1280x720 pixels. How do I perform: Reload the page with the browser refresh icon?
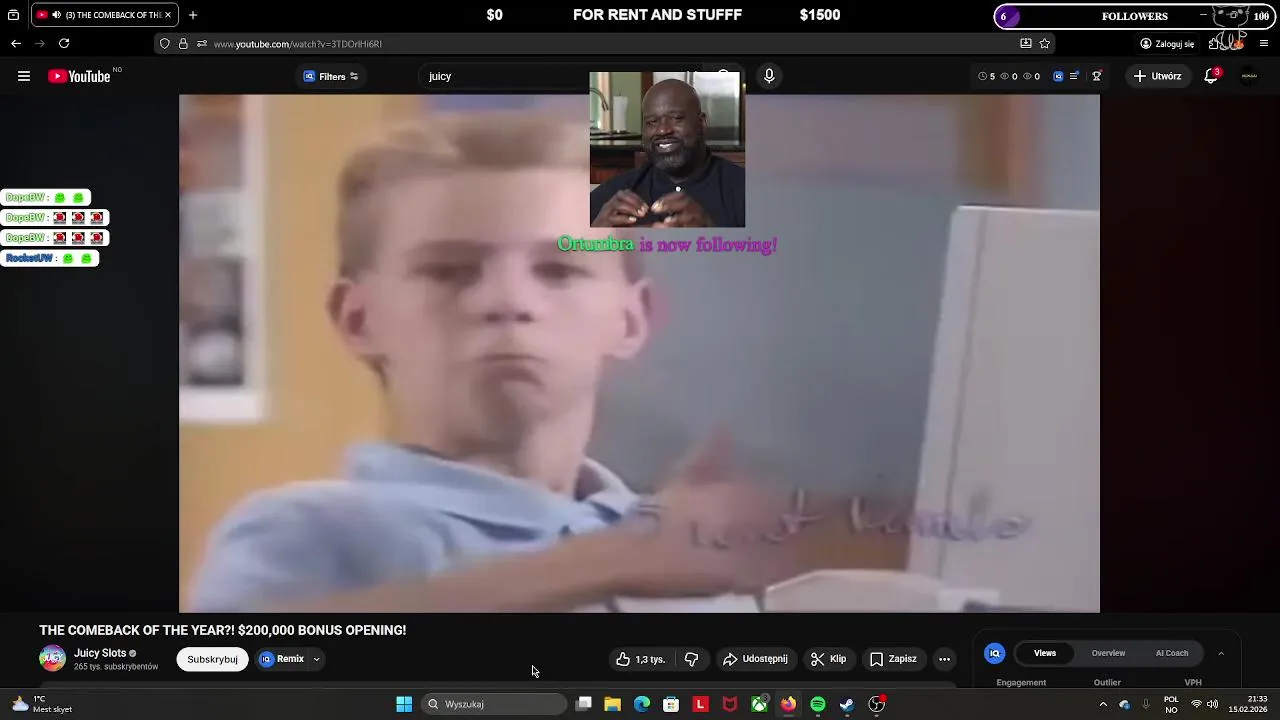pos(64,44)
